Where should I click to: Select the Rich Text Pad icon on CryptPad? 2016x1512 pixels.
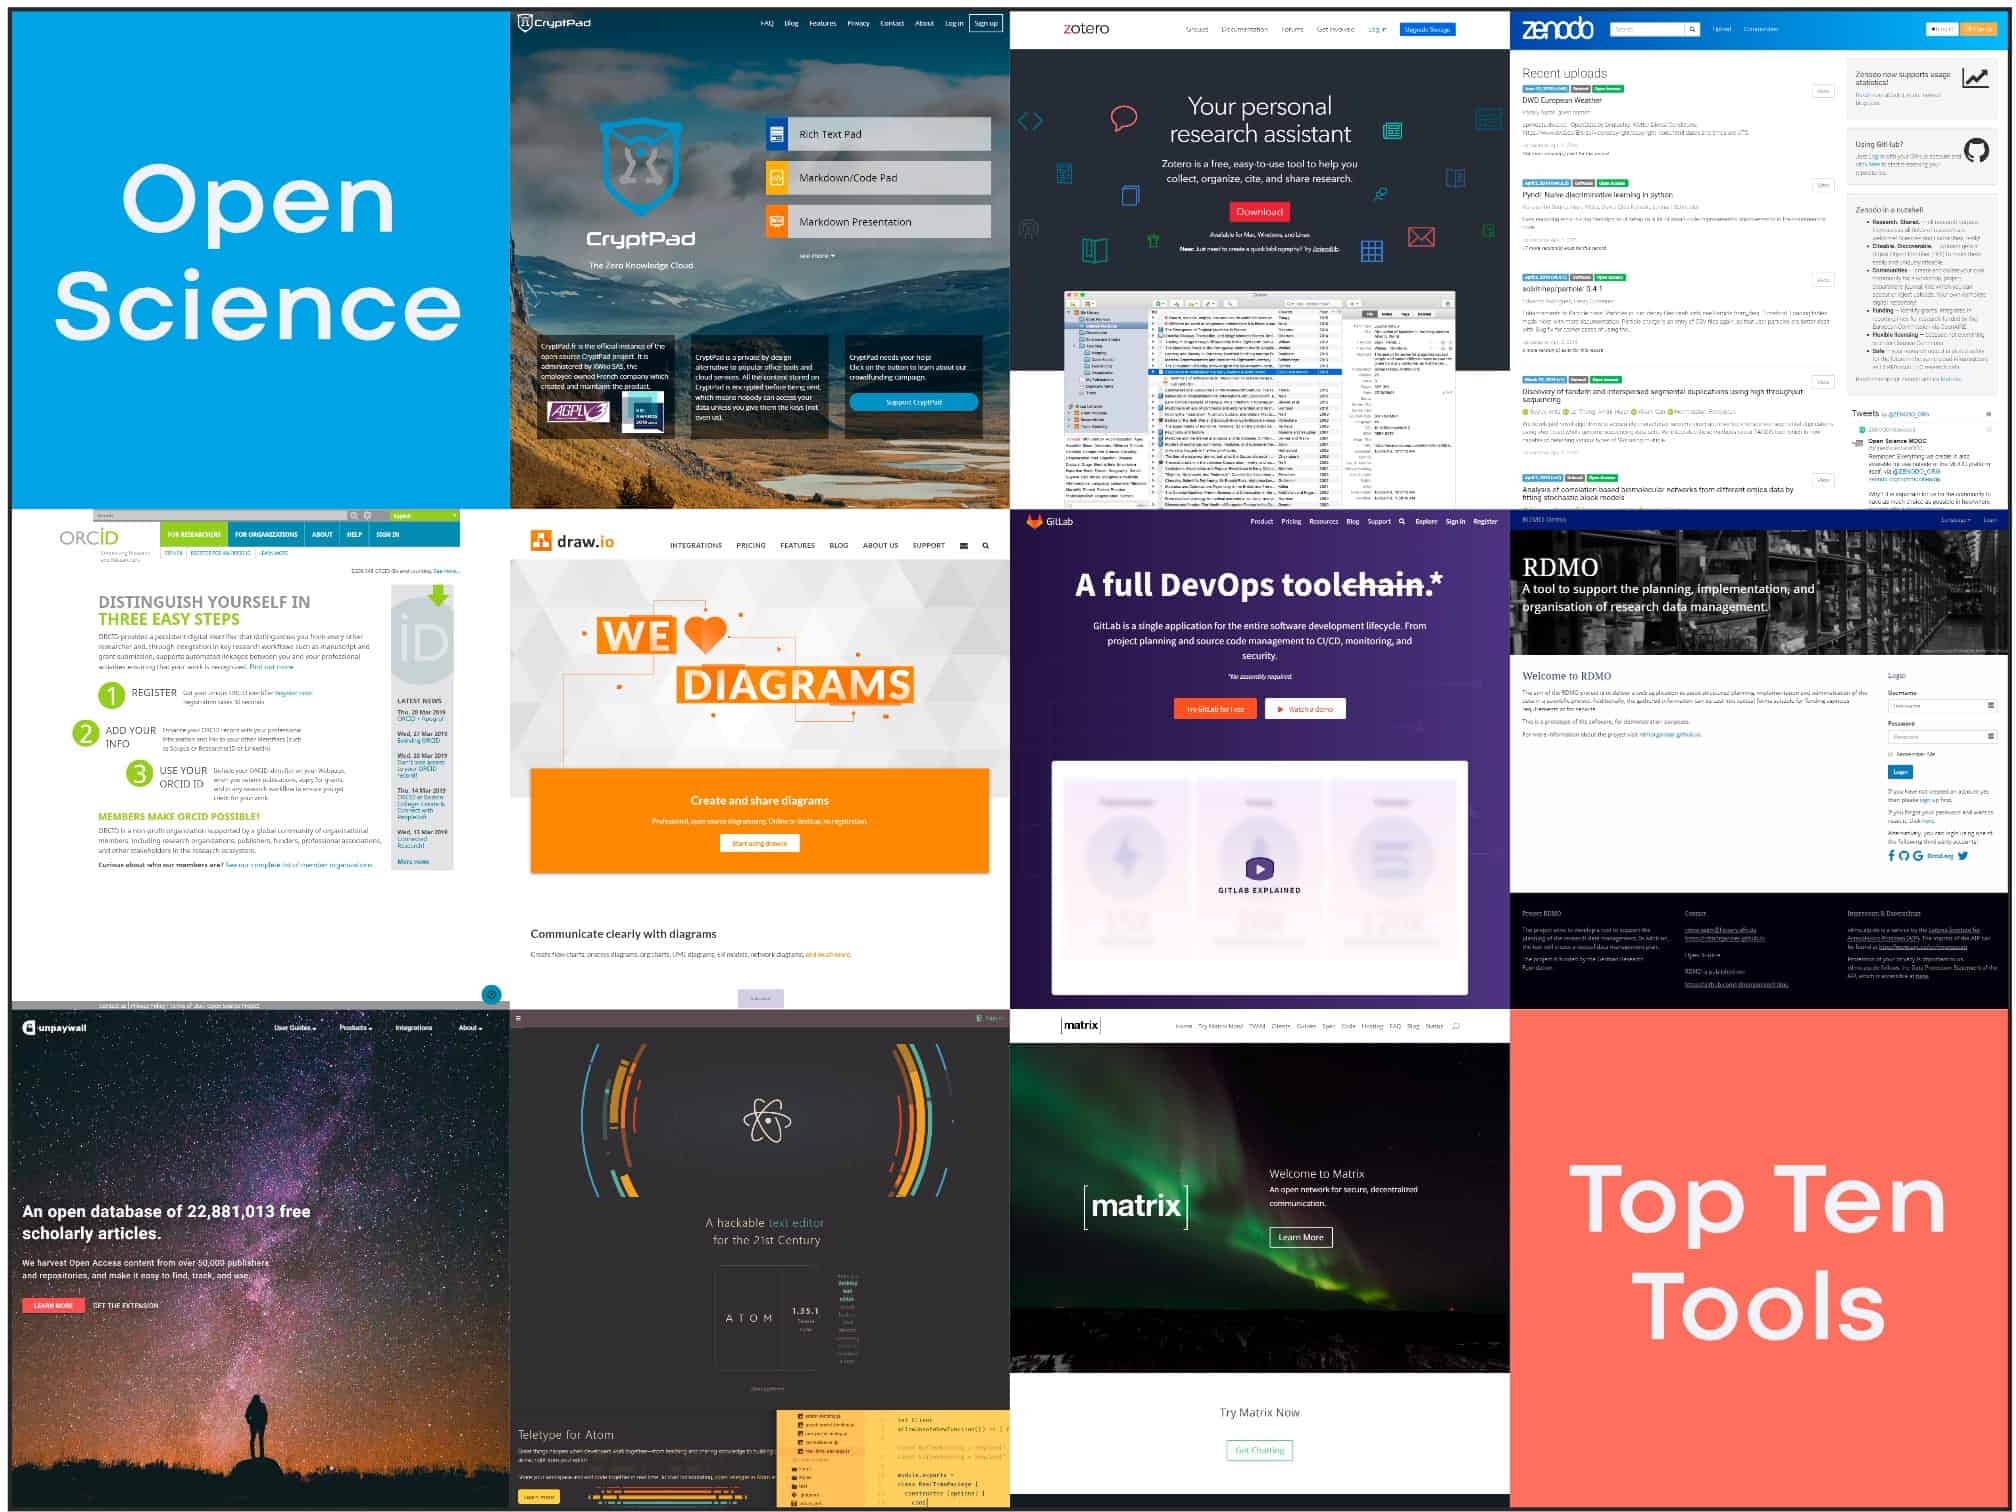point(775,133)
